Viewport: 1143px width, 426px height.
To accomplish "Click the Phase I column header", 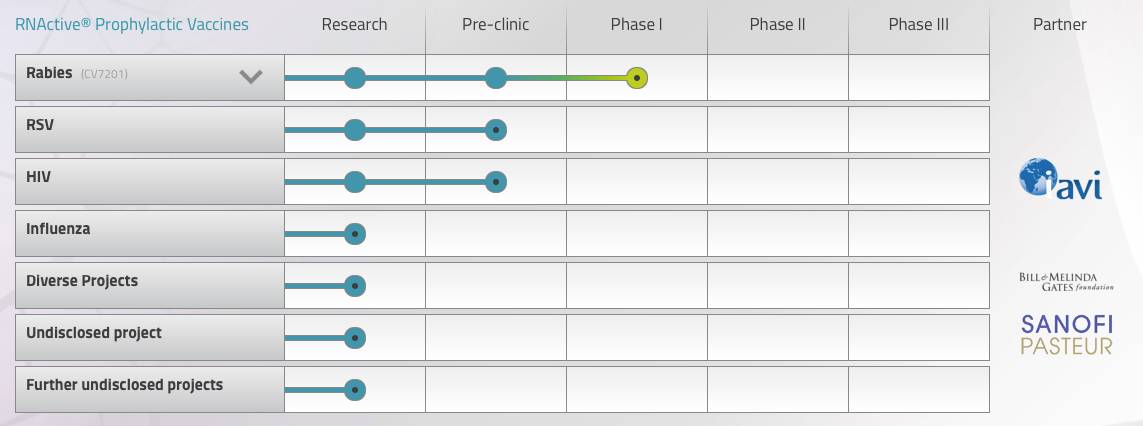I will [x=636, y=25].
